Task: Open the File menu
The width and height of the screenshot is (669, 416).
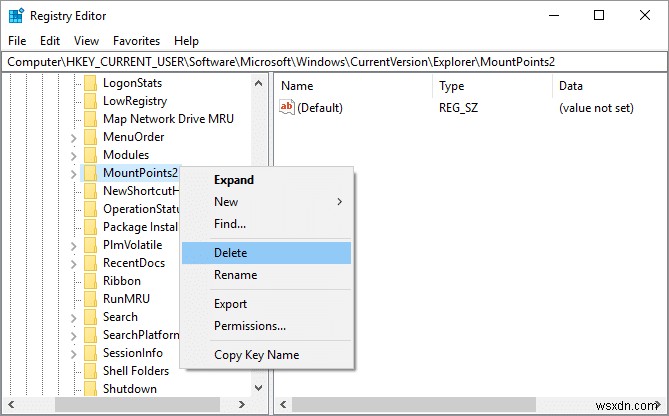Action: coord(17,41)
